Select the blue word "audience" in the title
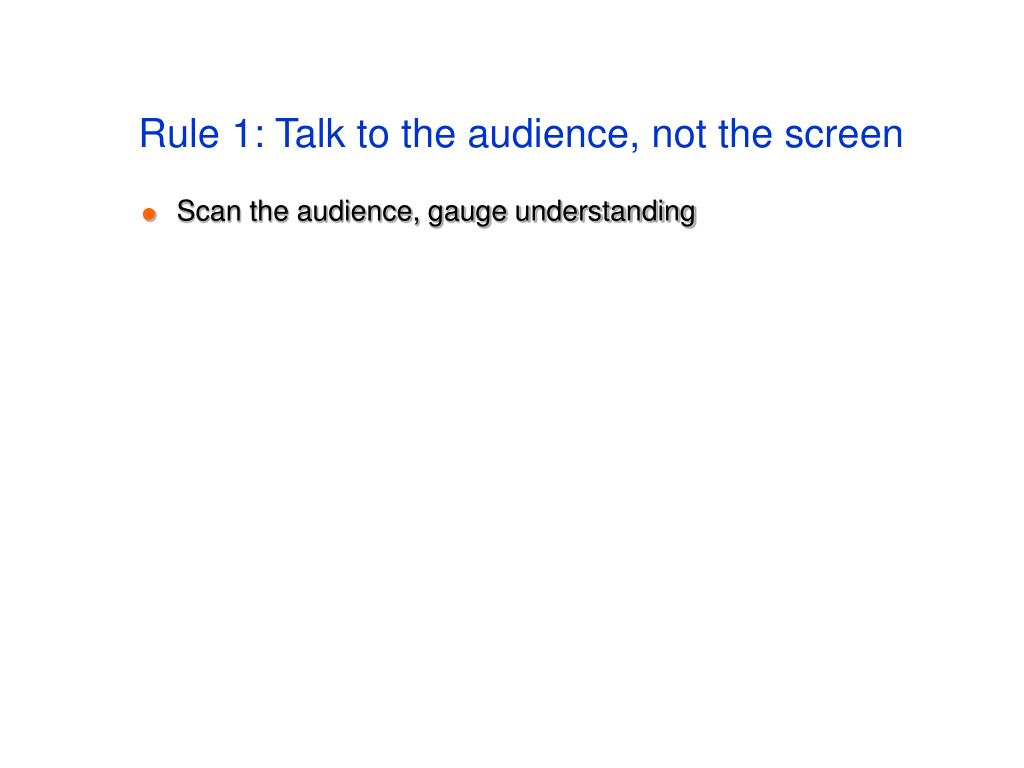This screenshot has width=1024, height=768. [549, 134]
